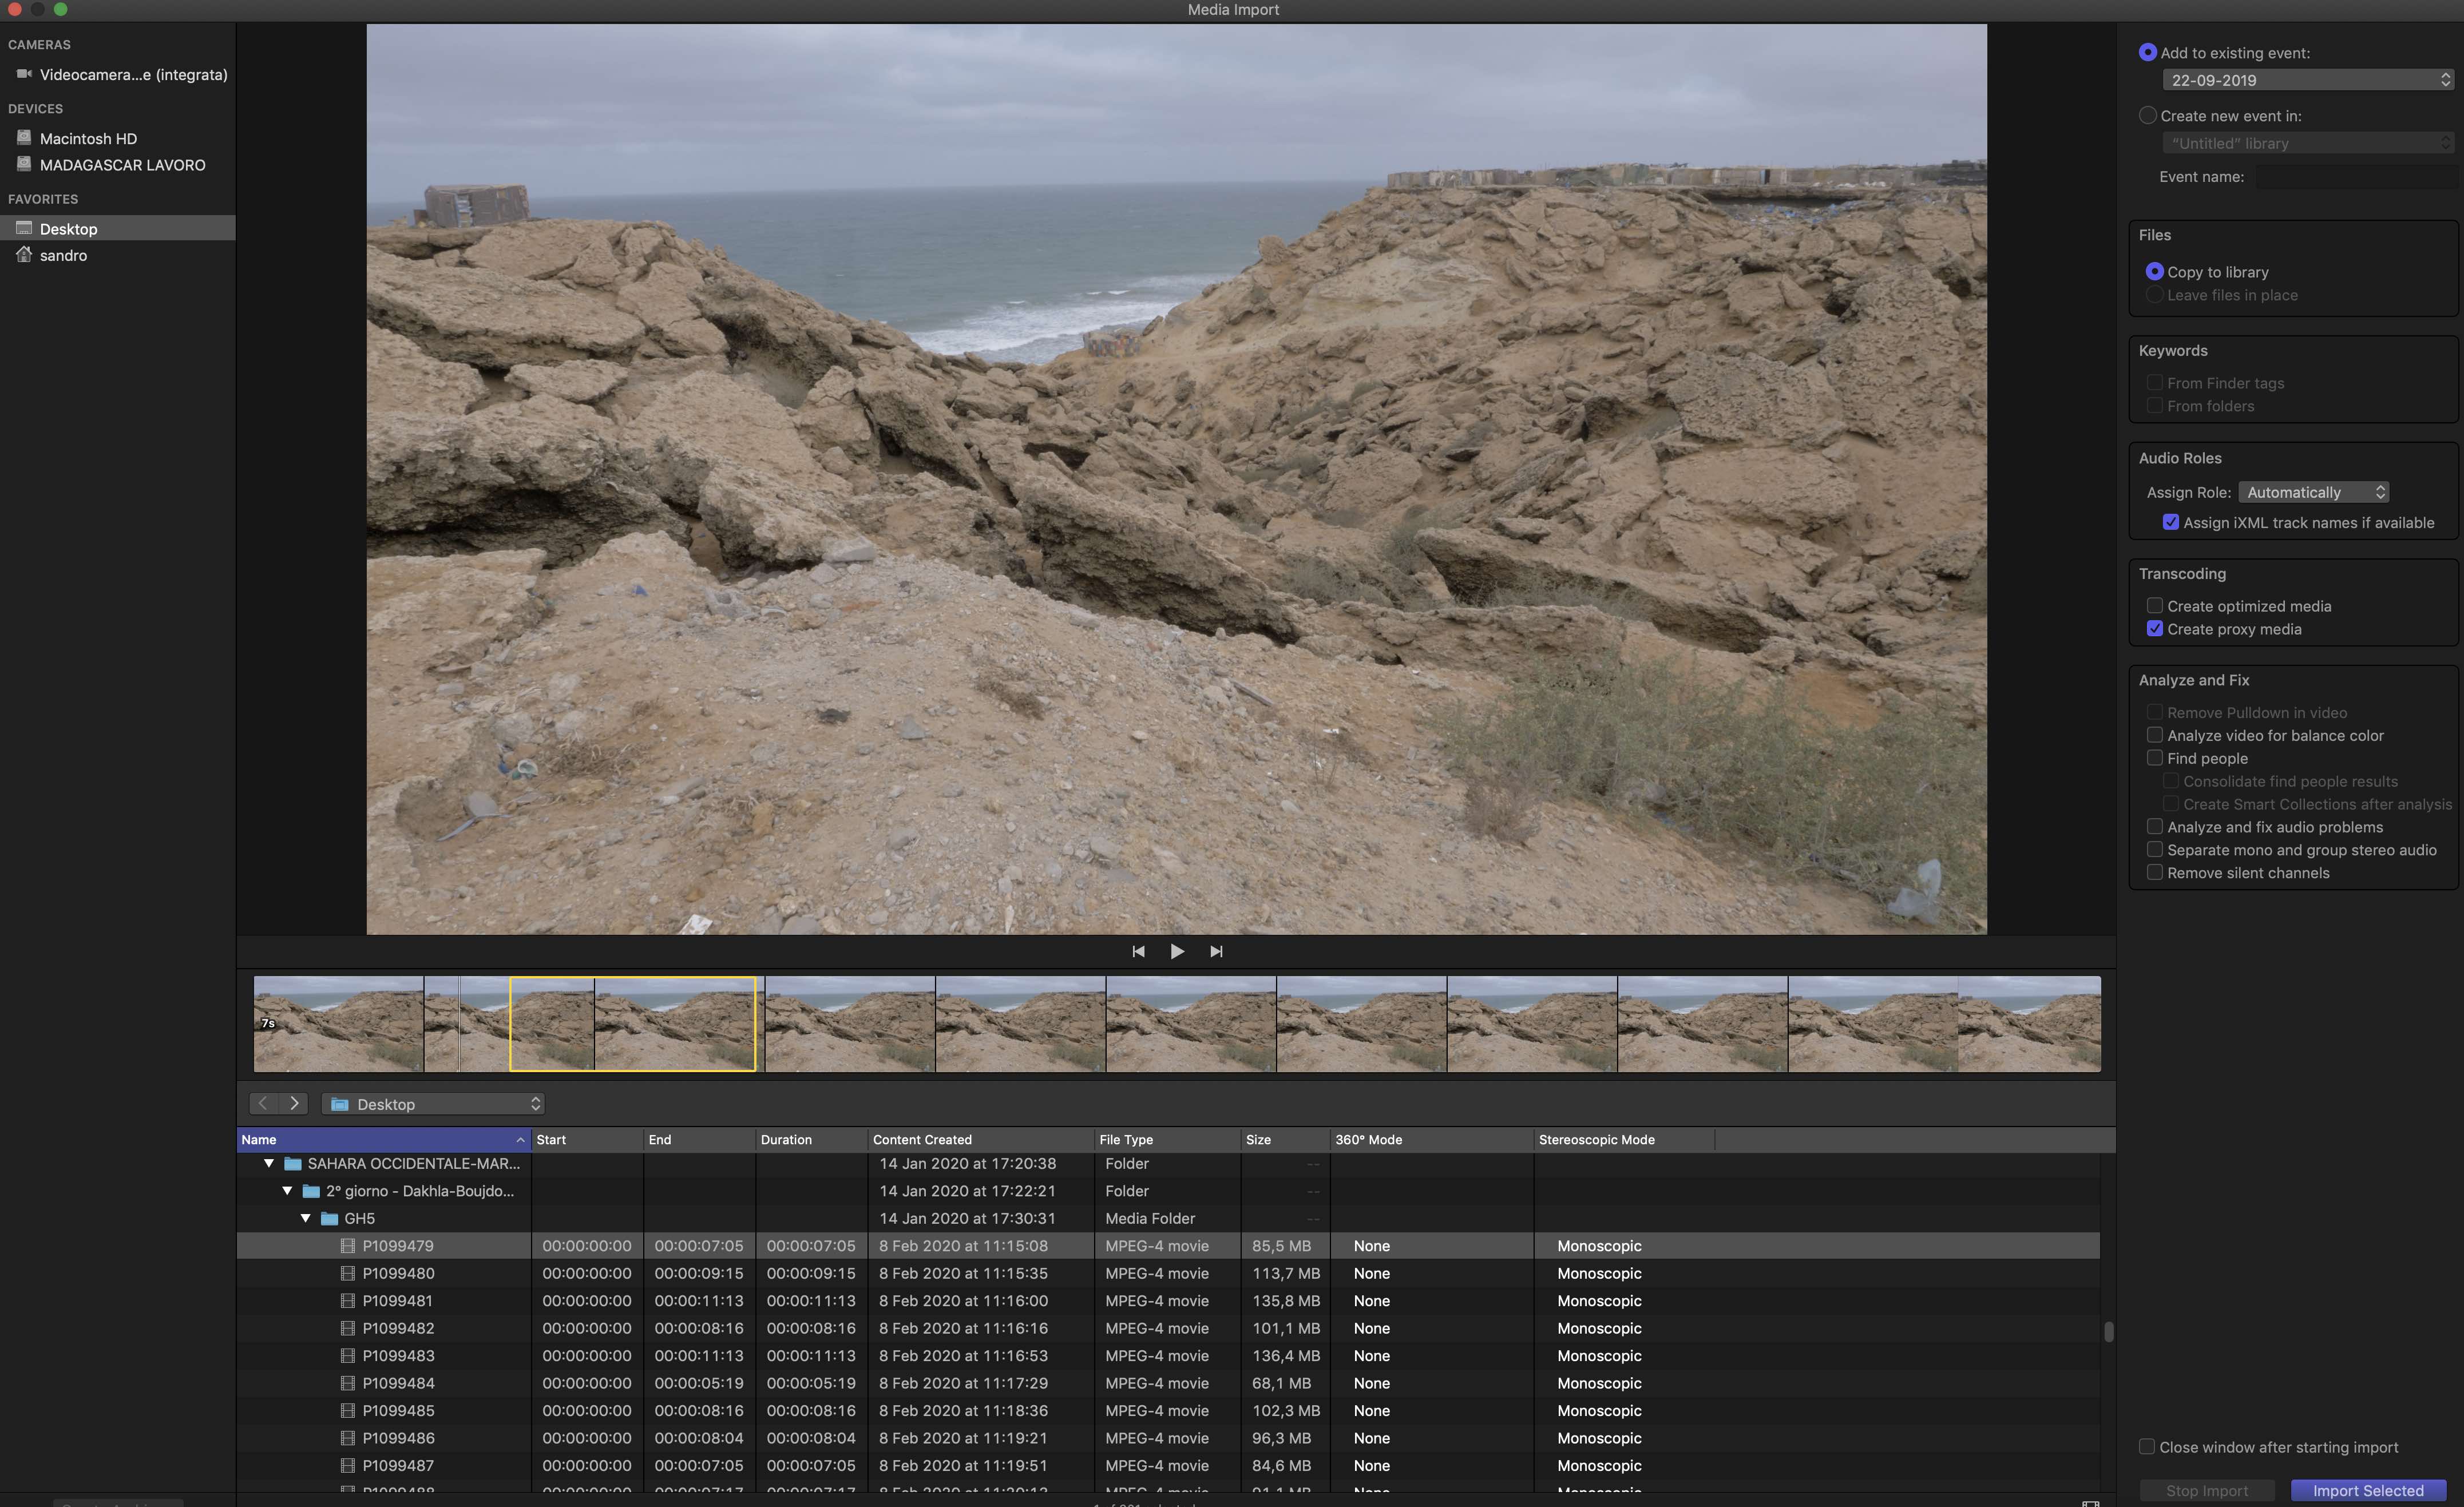This screenshot has height=1507, width=2464.
Task: Select sandro in Favorites sidebar
Action: [x=118, y=255]
